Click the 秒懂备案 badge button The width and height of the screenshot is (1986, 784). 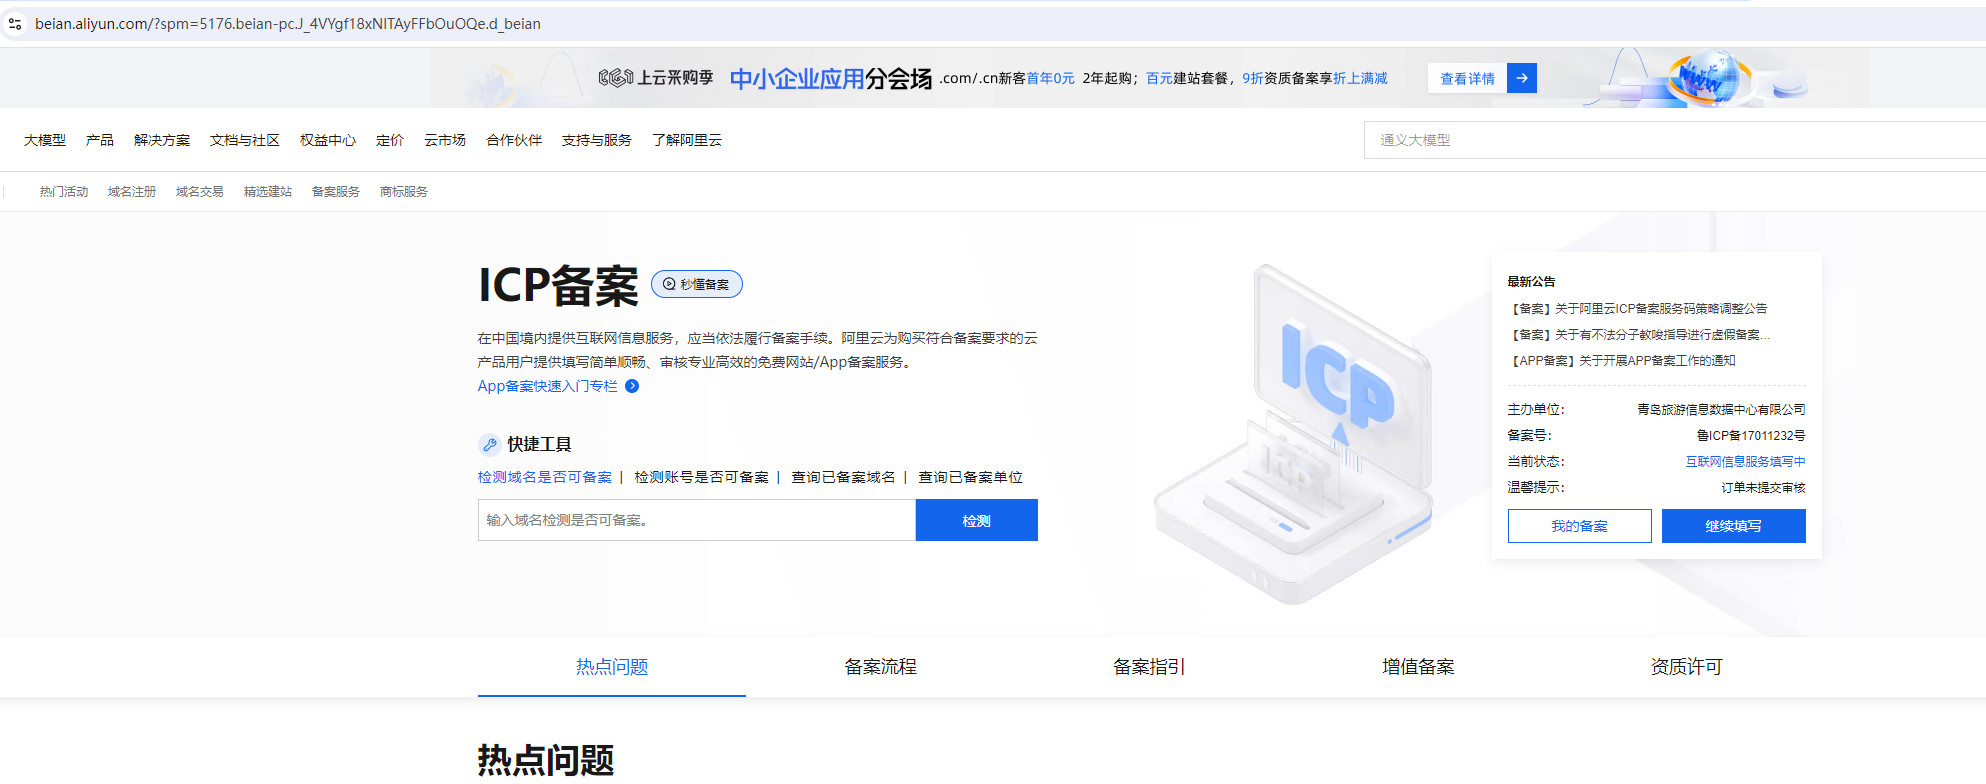pos(697,284)
